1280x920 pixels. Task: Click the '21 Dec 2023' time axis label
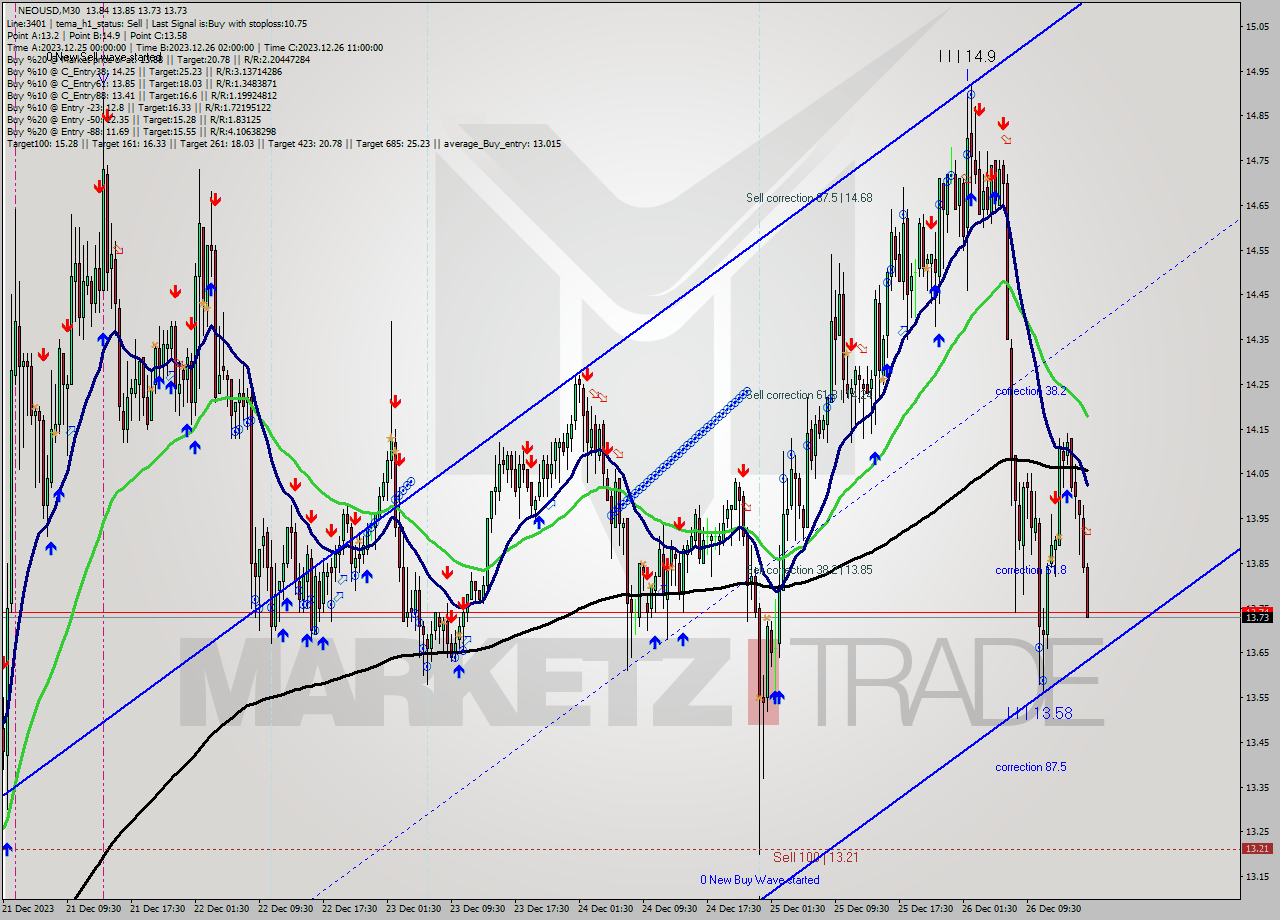point(29,909)
